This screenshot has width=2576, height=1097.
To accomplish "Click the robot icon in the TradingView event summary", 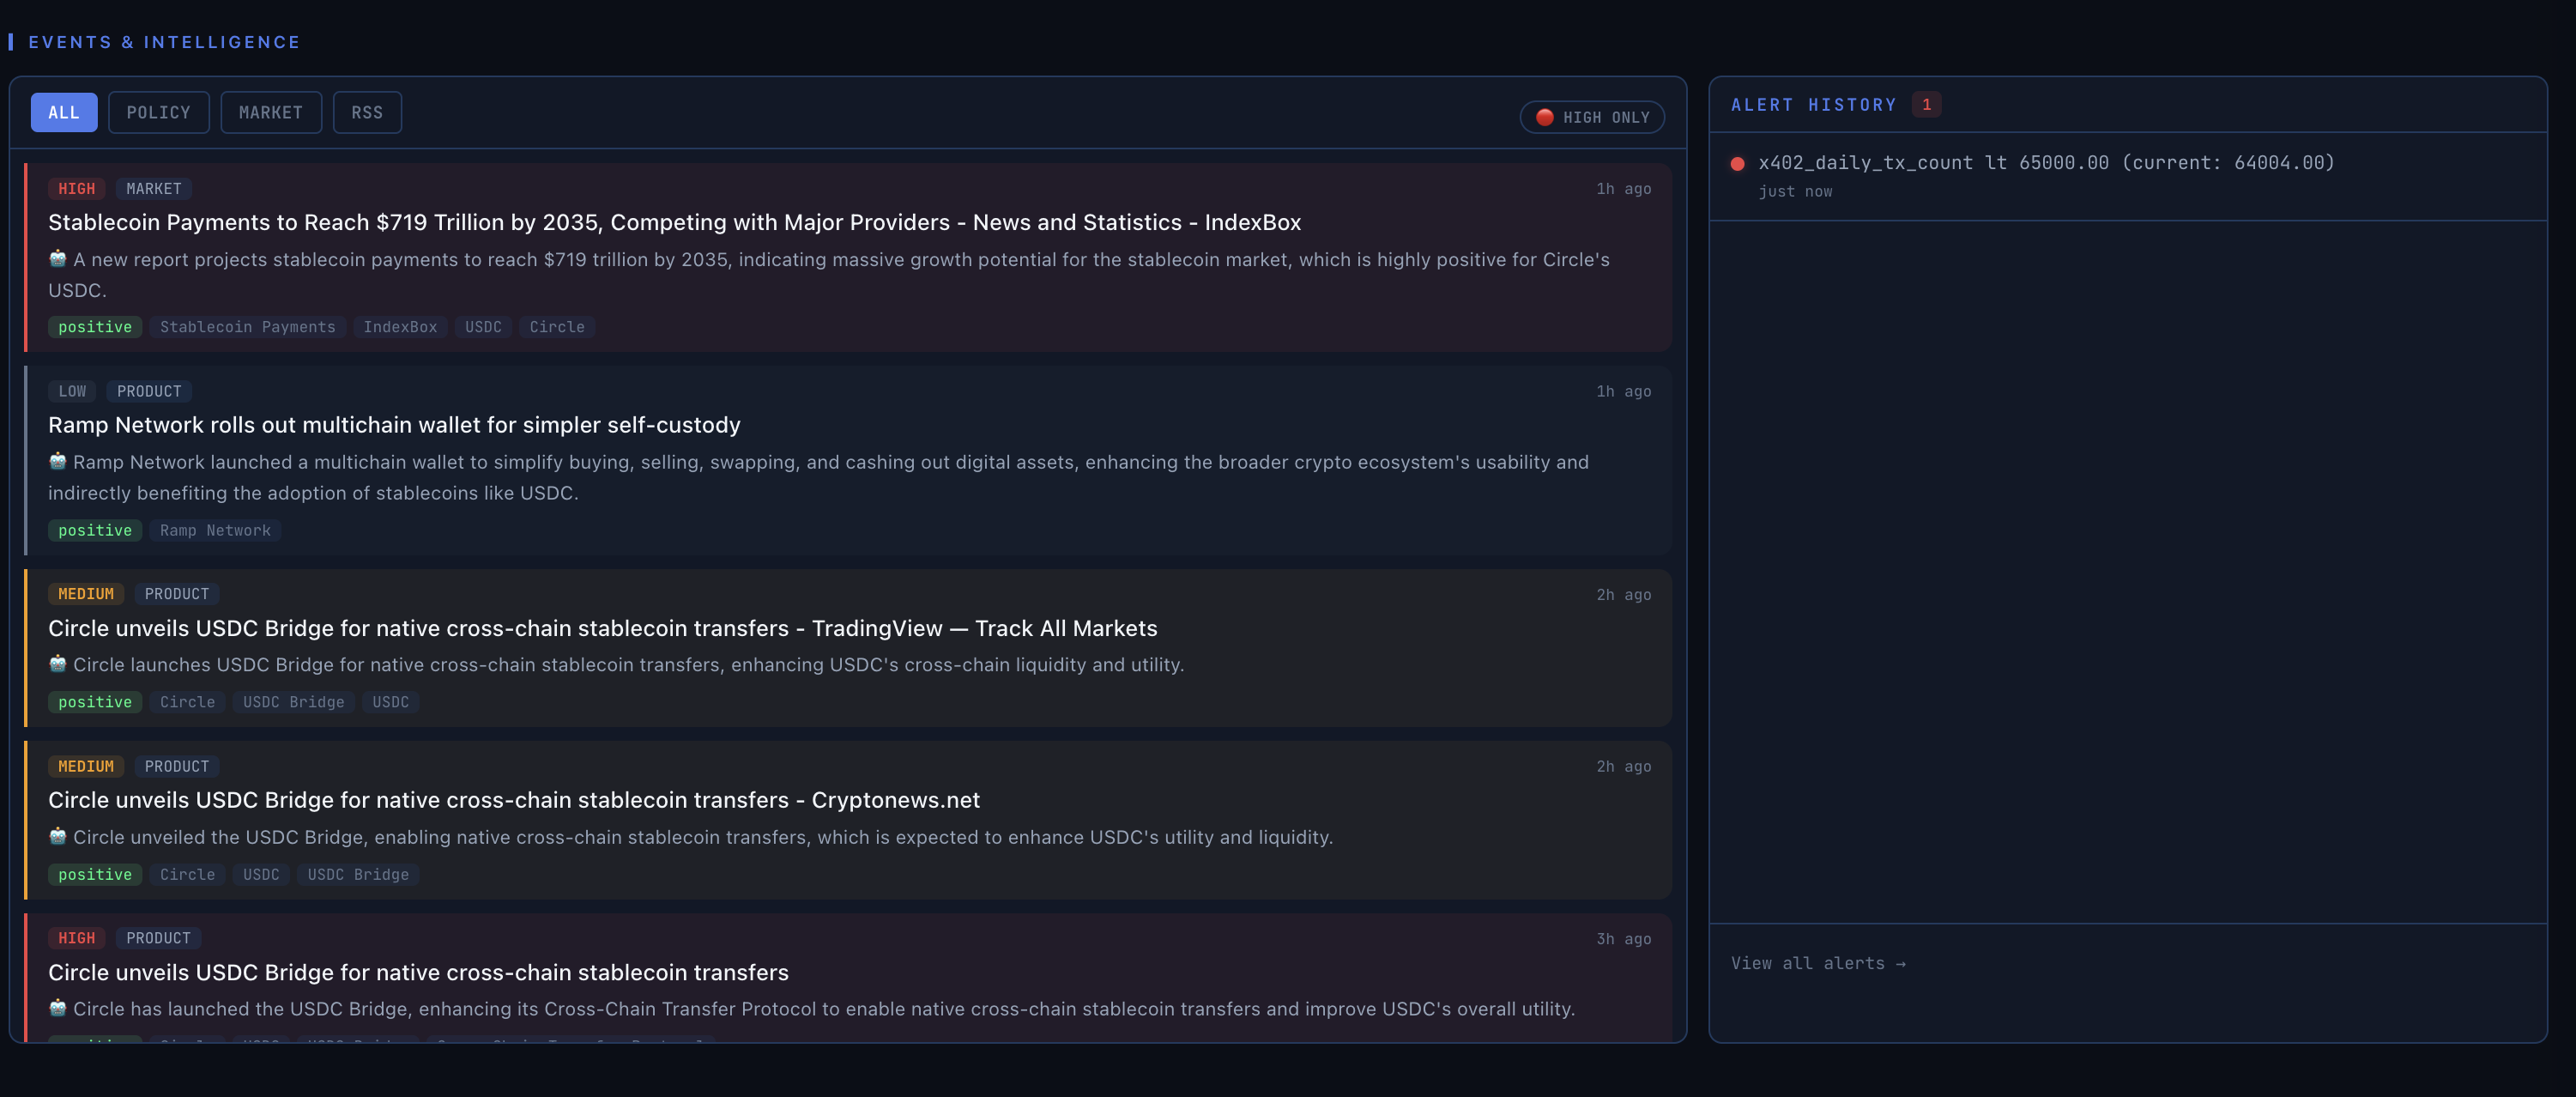I will (x=58, y=664).
